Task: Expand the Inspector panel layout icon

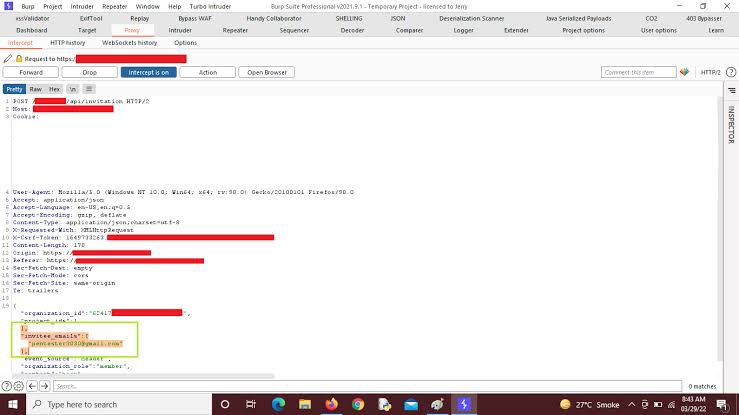Action: [731, 90]
